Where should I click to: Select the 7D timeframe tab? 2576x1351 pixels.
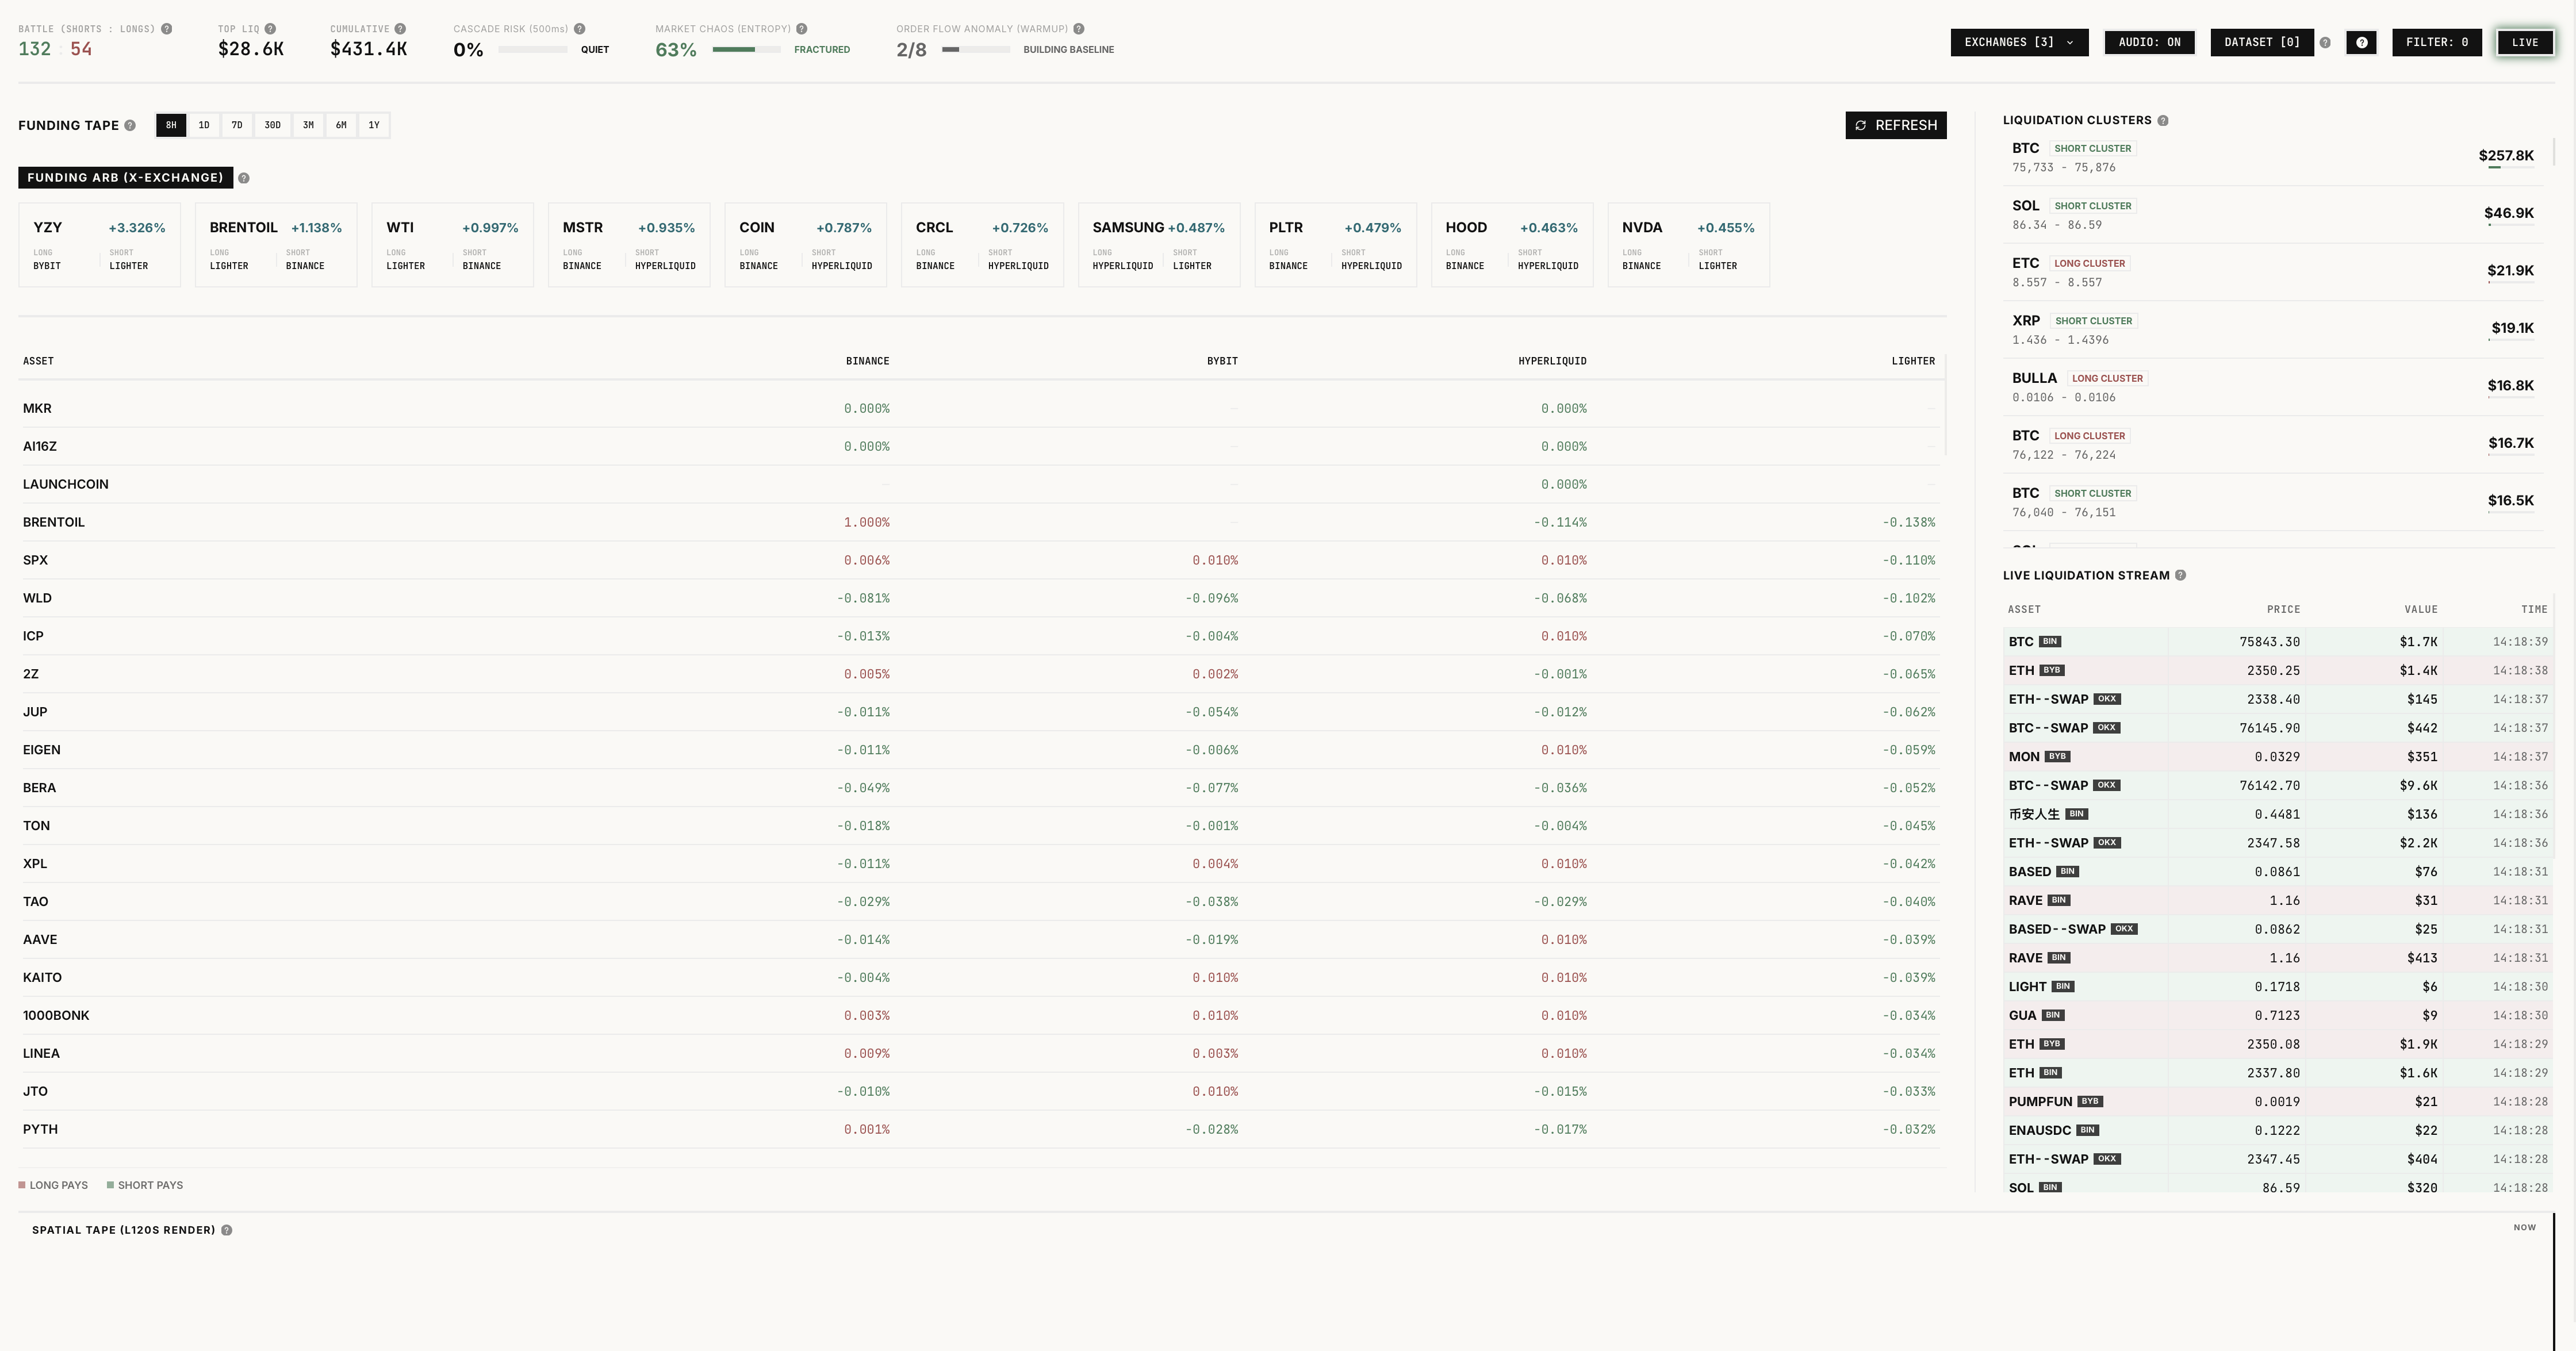pyautogui.click(x=237, y=125)
